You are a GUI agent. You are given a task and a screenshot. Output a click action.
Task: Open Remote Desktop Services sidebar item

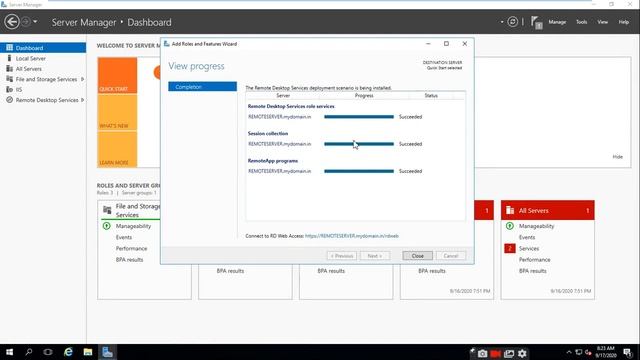click(47, 100)
